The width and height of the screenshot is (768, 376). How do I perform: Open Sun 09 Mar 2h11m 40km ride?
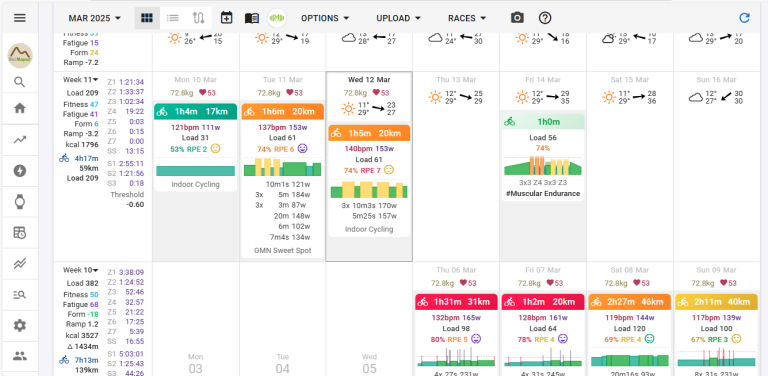pyautogui.click(x=716, y=302)
